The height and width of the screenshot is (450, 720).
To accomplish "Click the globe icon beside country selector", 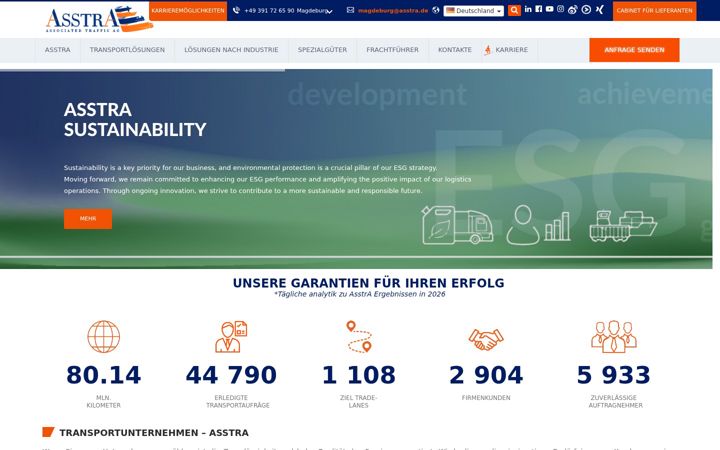I will coord(436,10).
